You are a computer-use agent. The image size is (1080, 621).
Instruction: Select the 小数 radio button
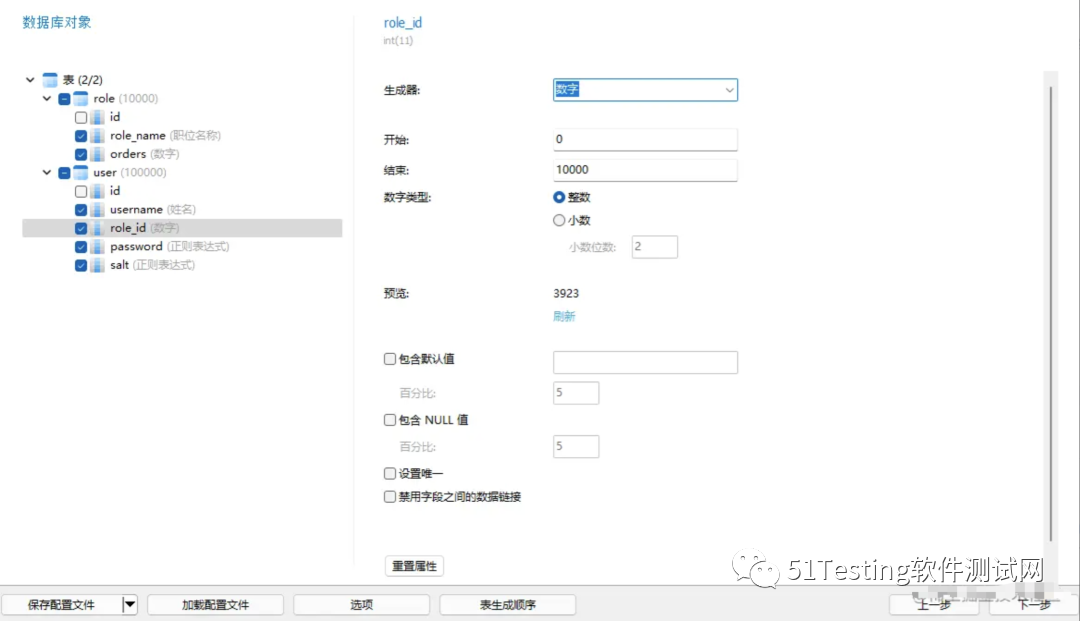coord(560,220)
